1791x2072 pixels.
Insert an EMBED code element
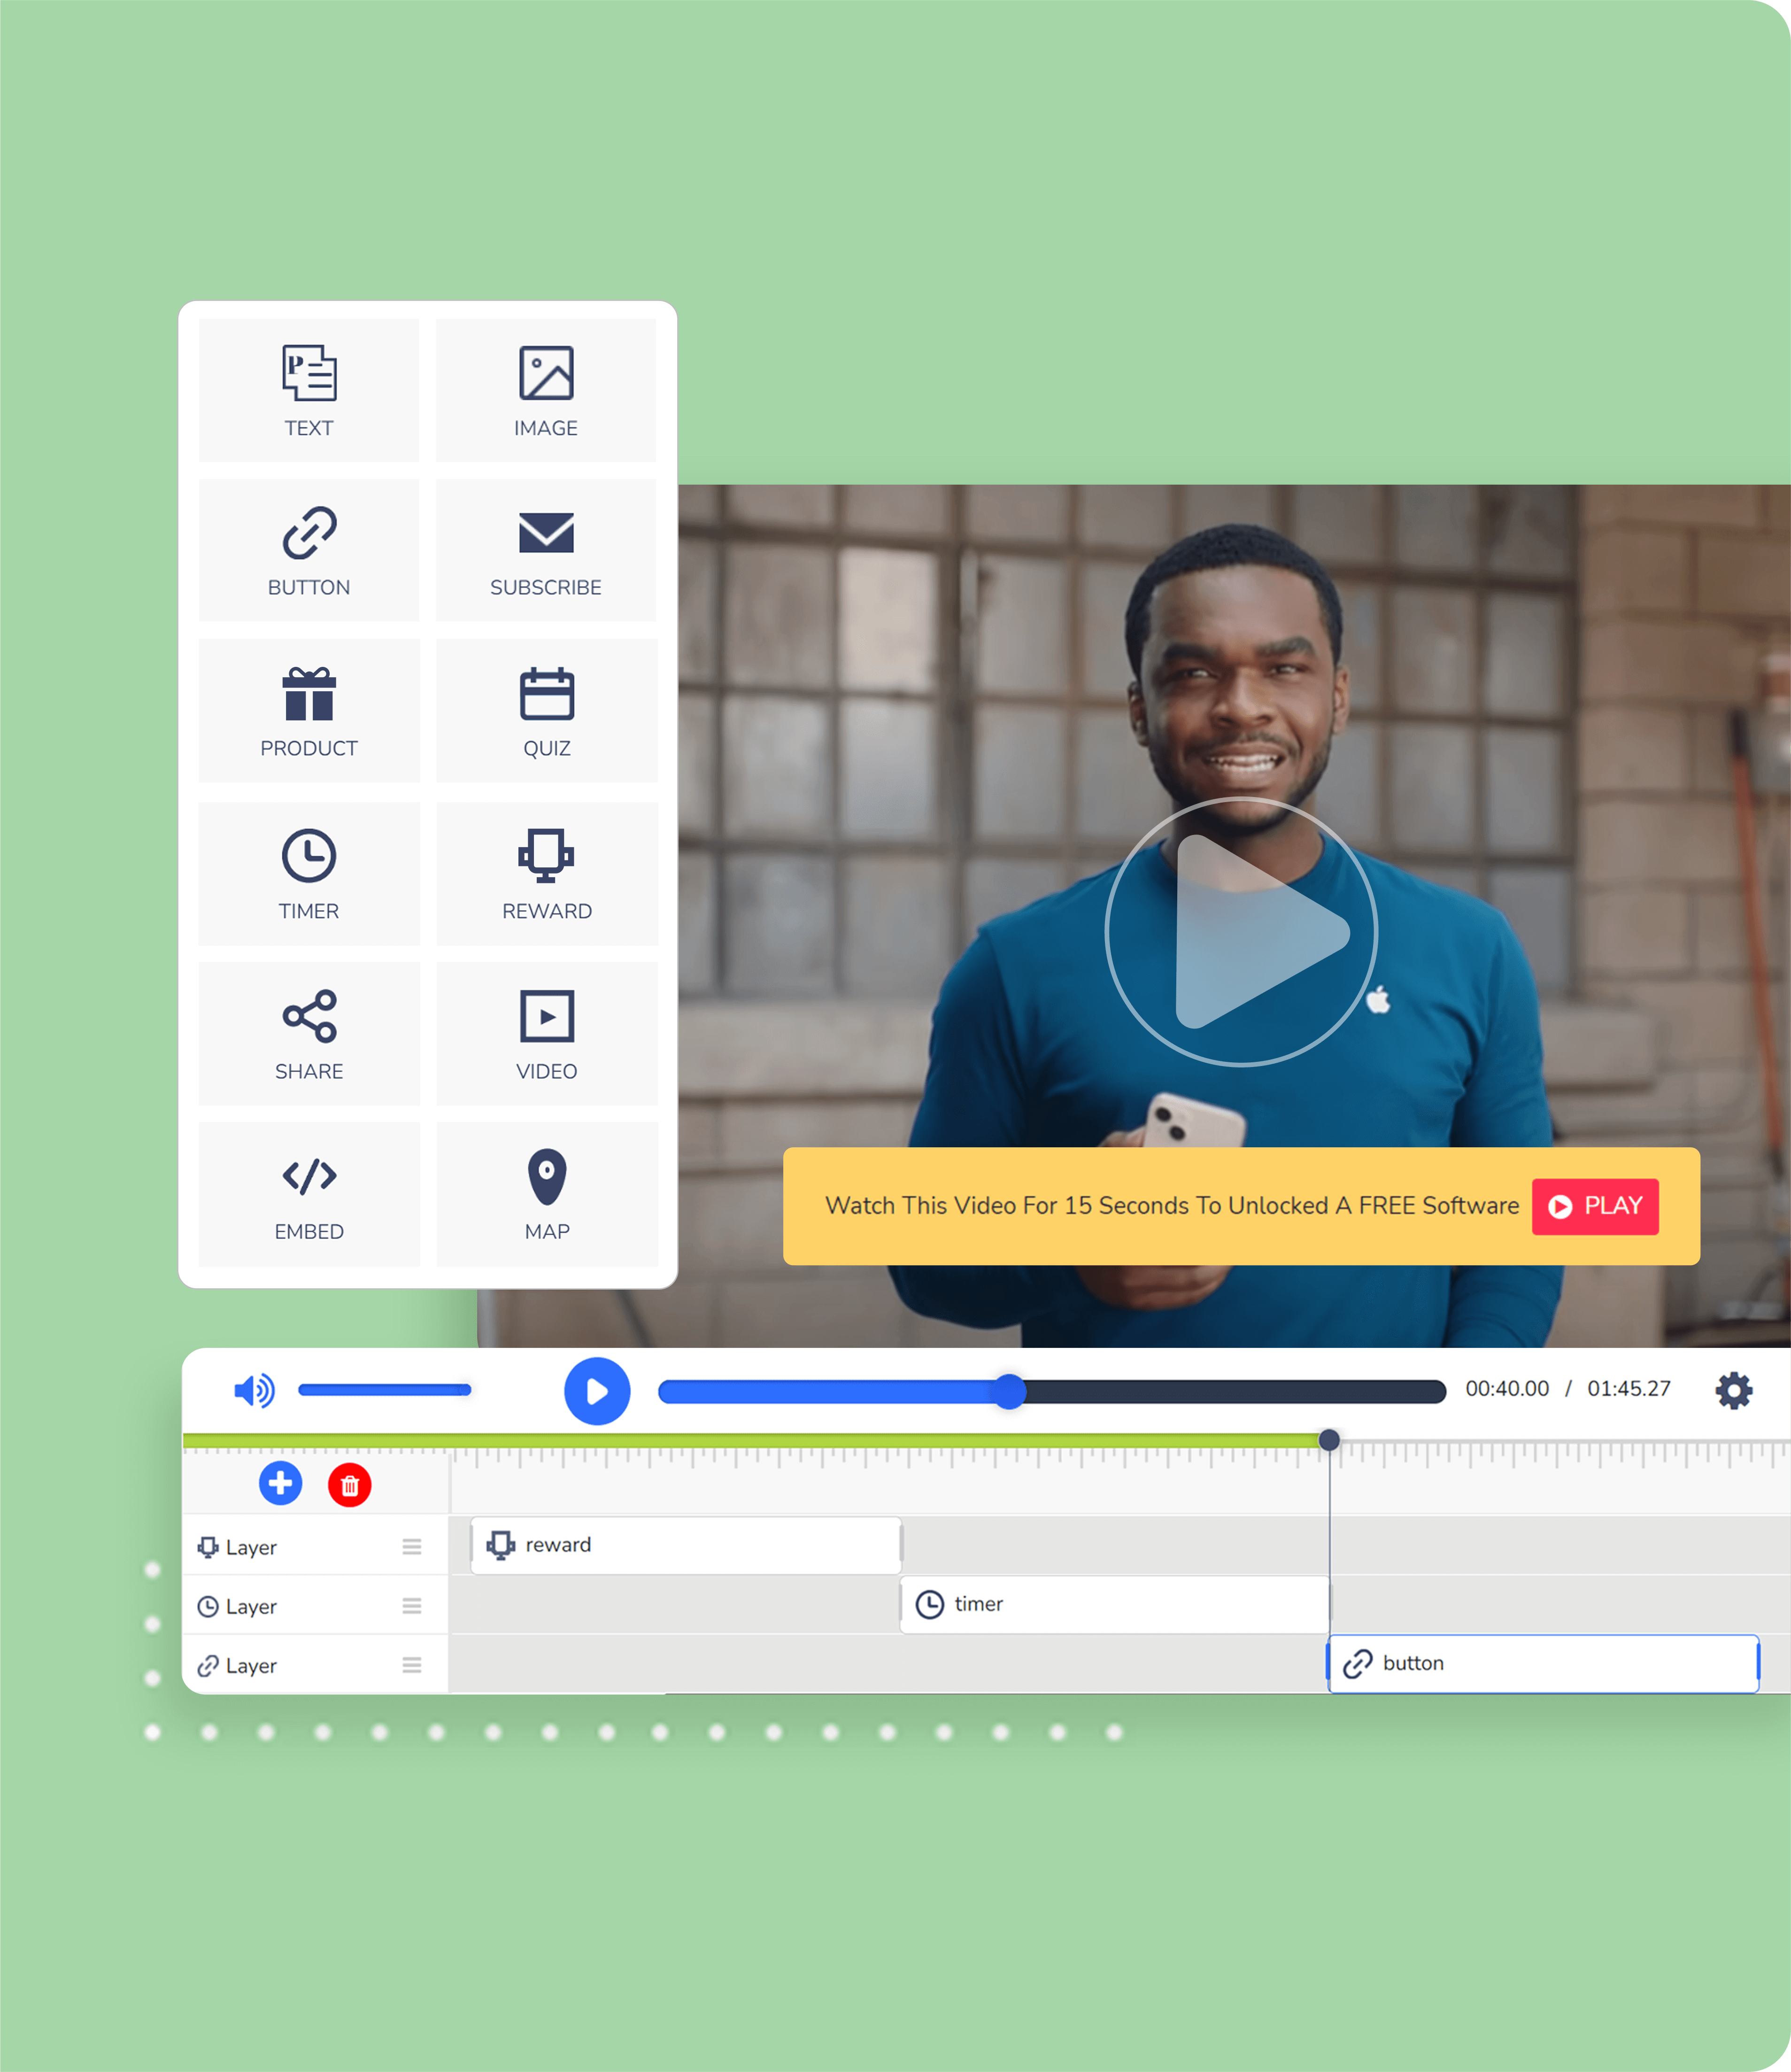point(309,1194)
